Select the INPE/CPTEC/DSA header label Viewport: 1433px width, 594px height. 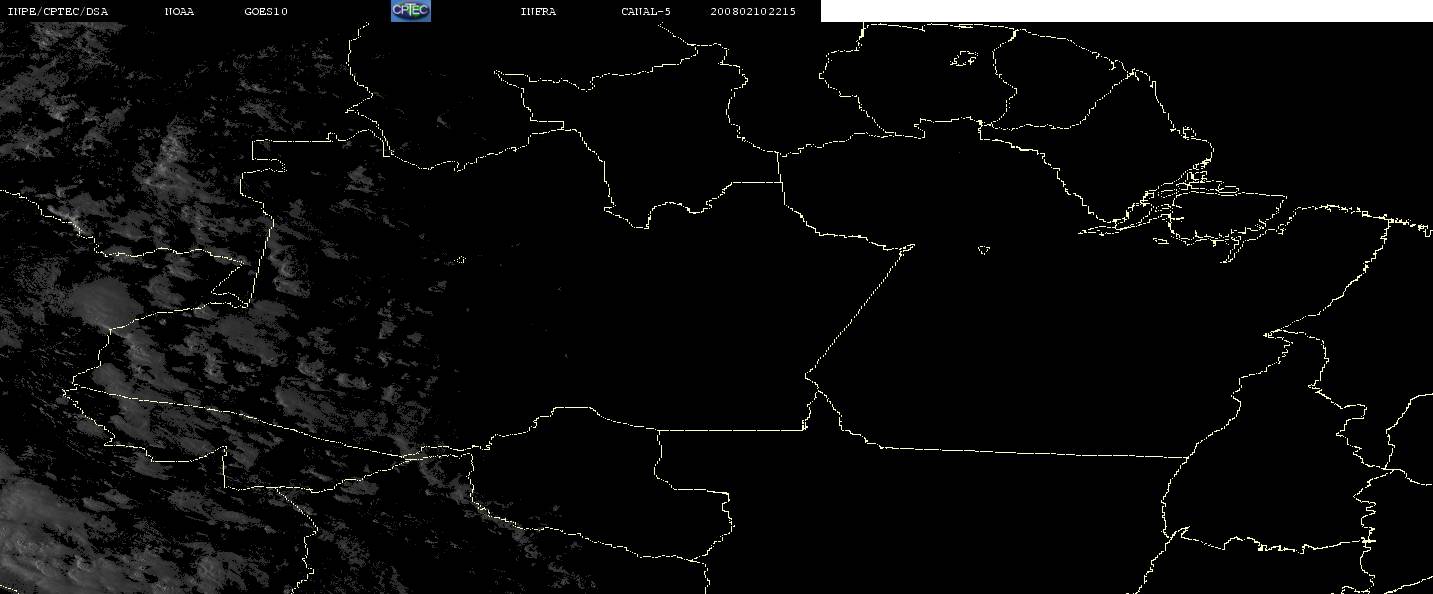coord(58,12)
